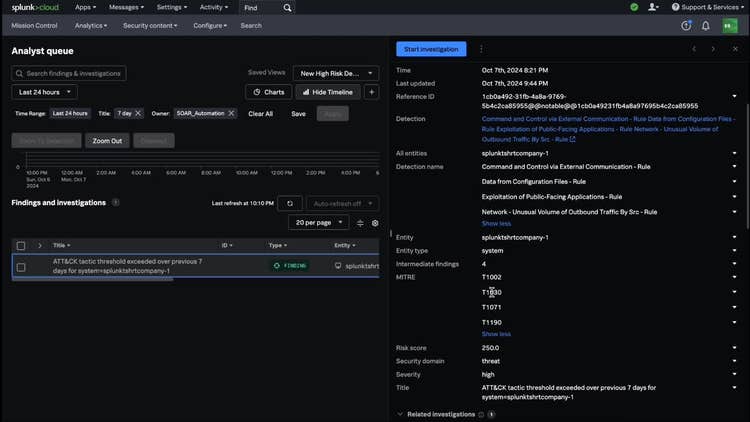Hide the timeline chart
The image size is (750, 422).
[x=329, y=92]
